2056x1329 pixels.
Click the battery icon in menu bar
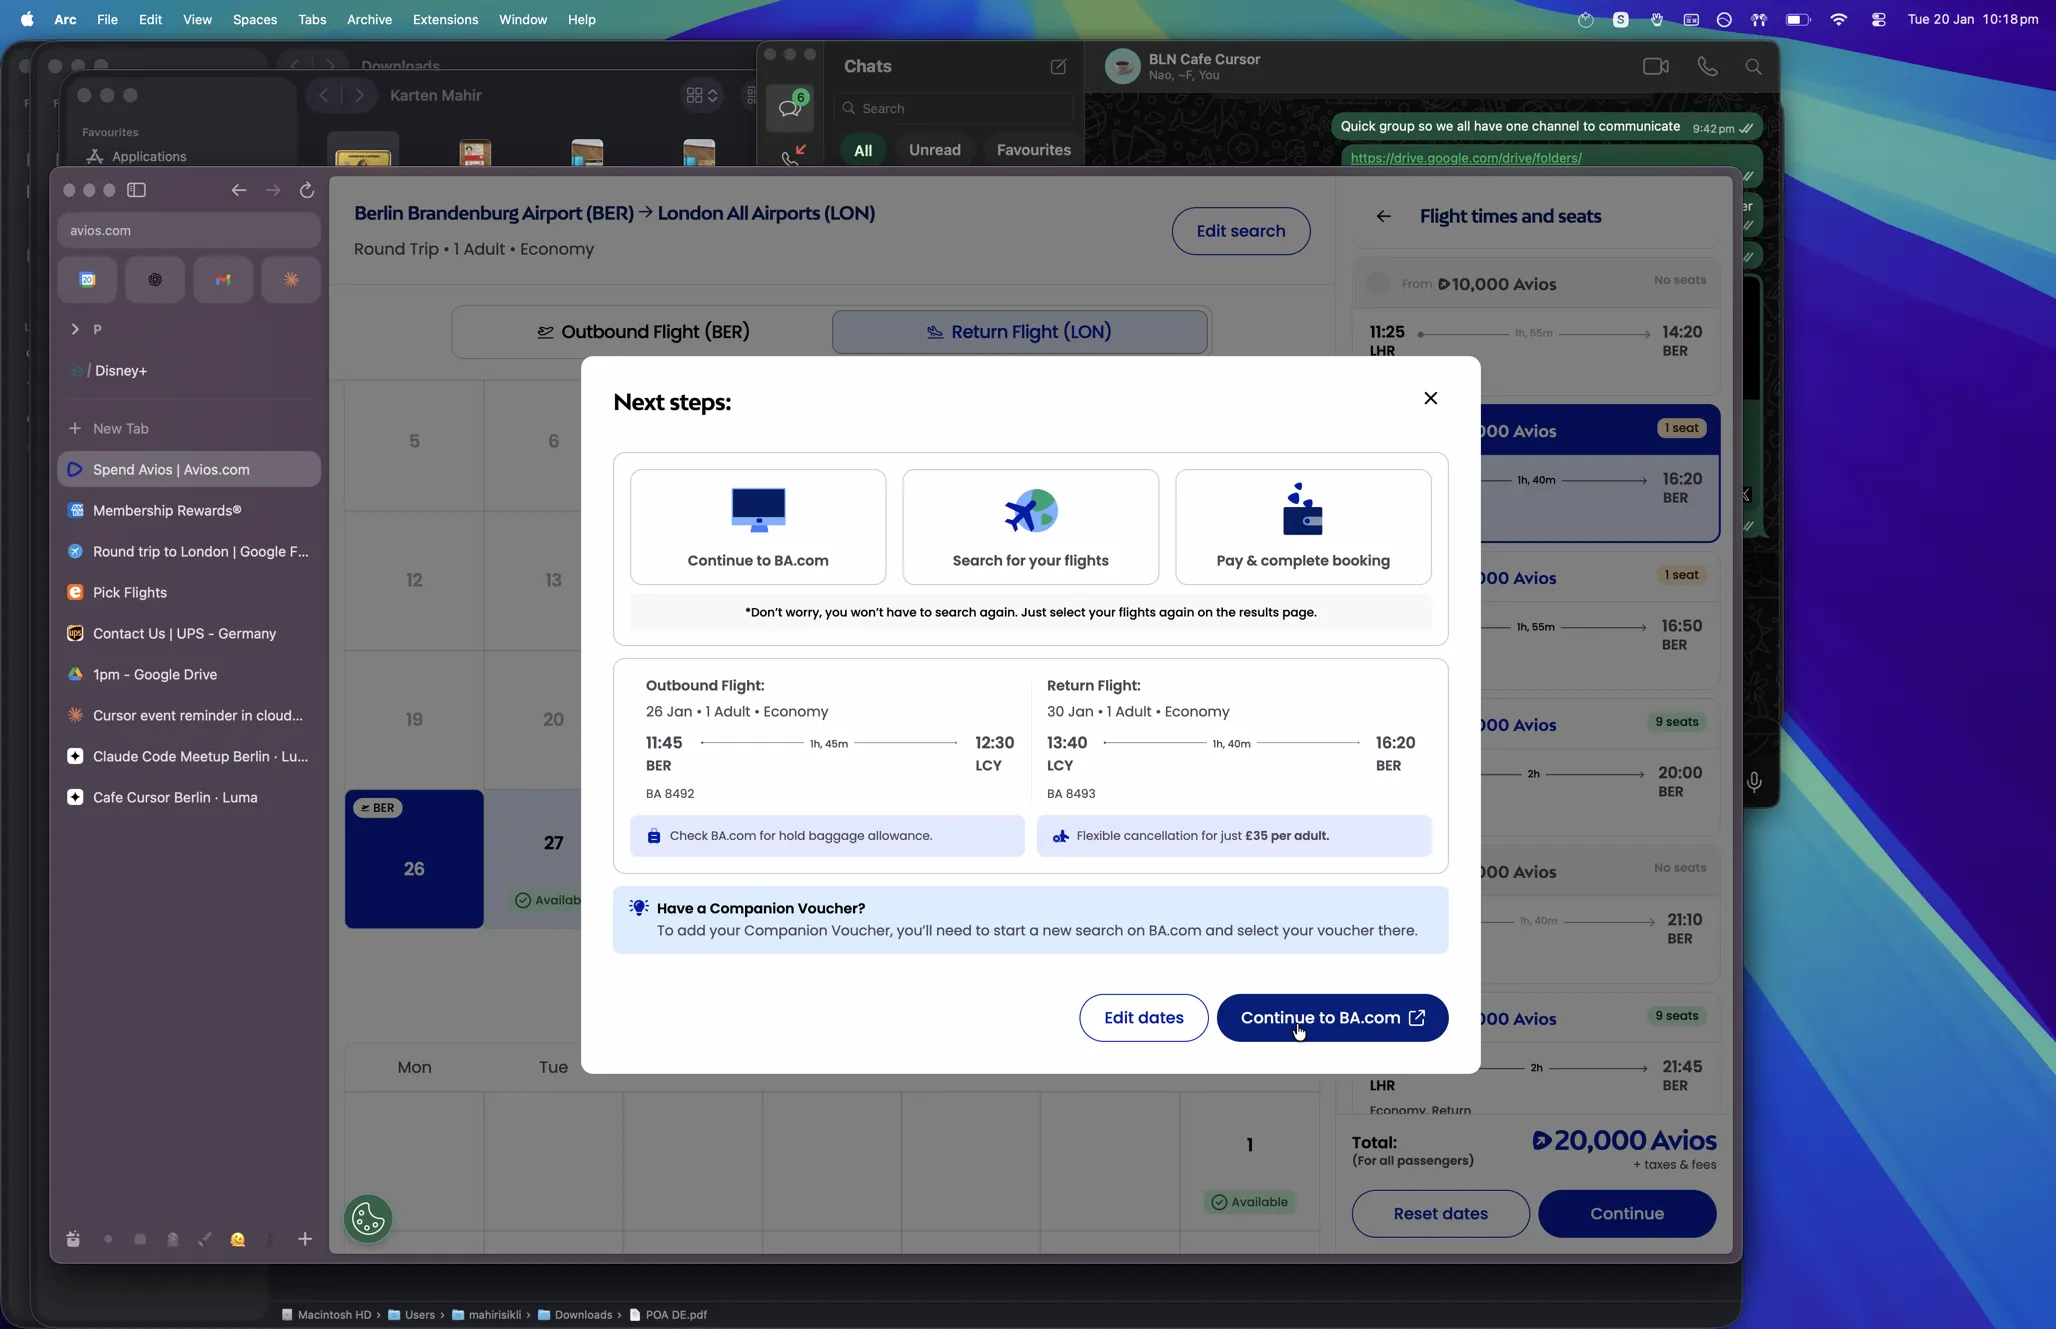point(1798,19)
